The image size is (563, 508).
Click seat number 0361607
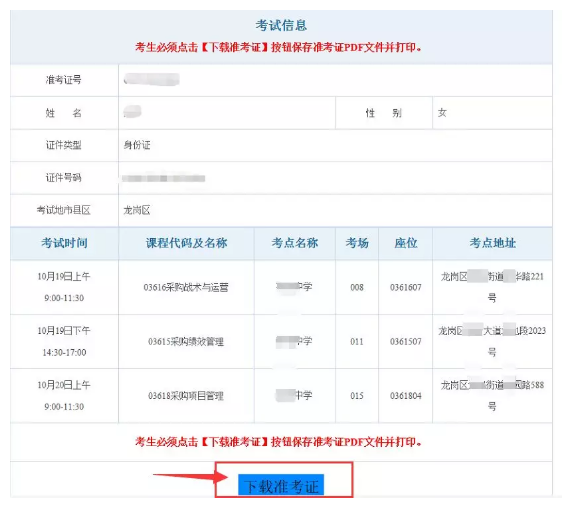tap(406, 287)
